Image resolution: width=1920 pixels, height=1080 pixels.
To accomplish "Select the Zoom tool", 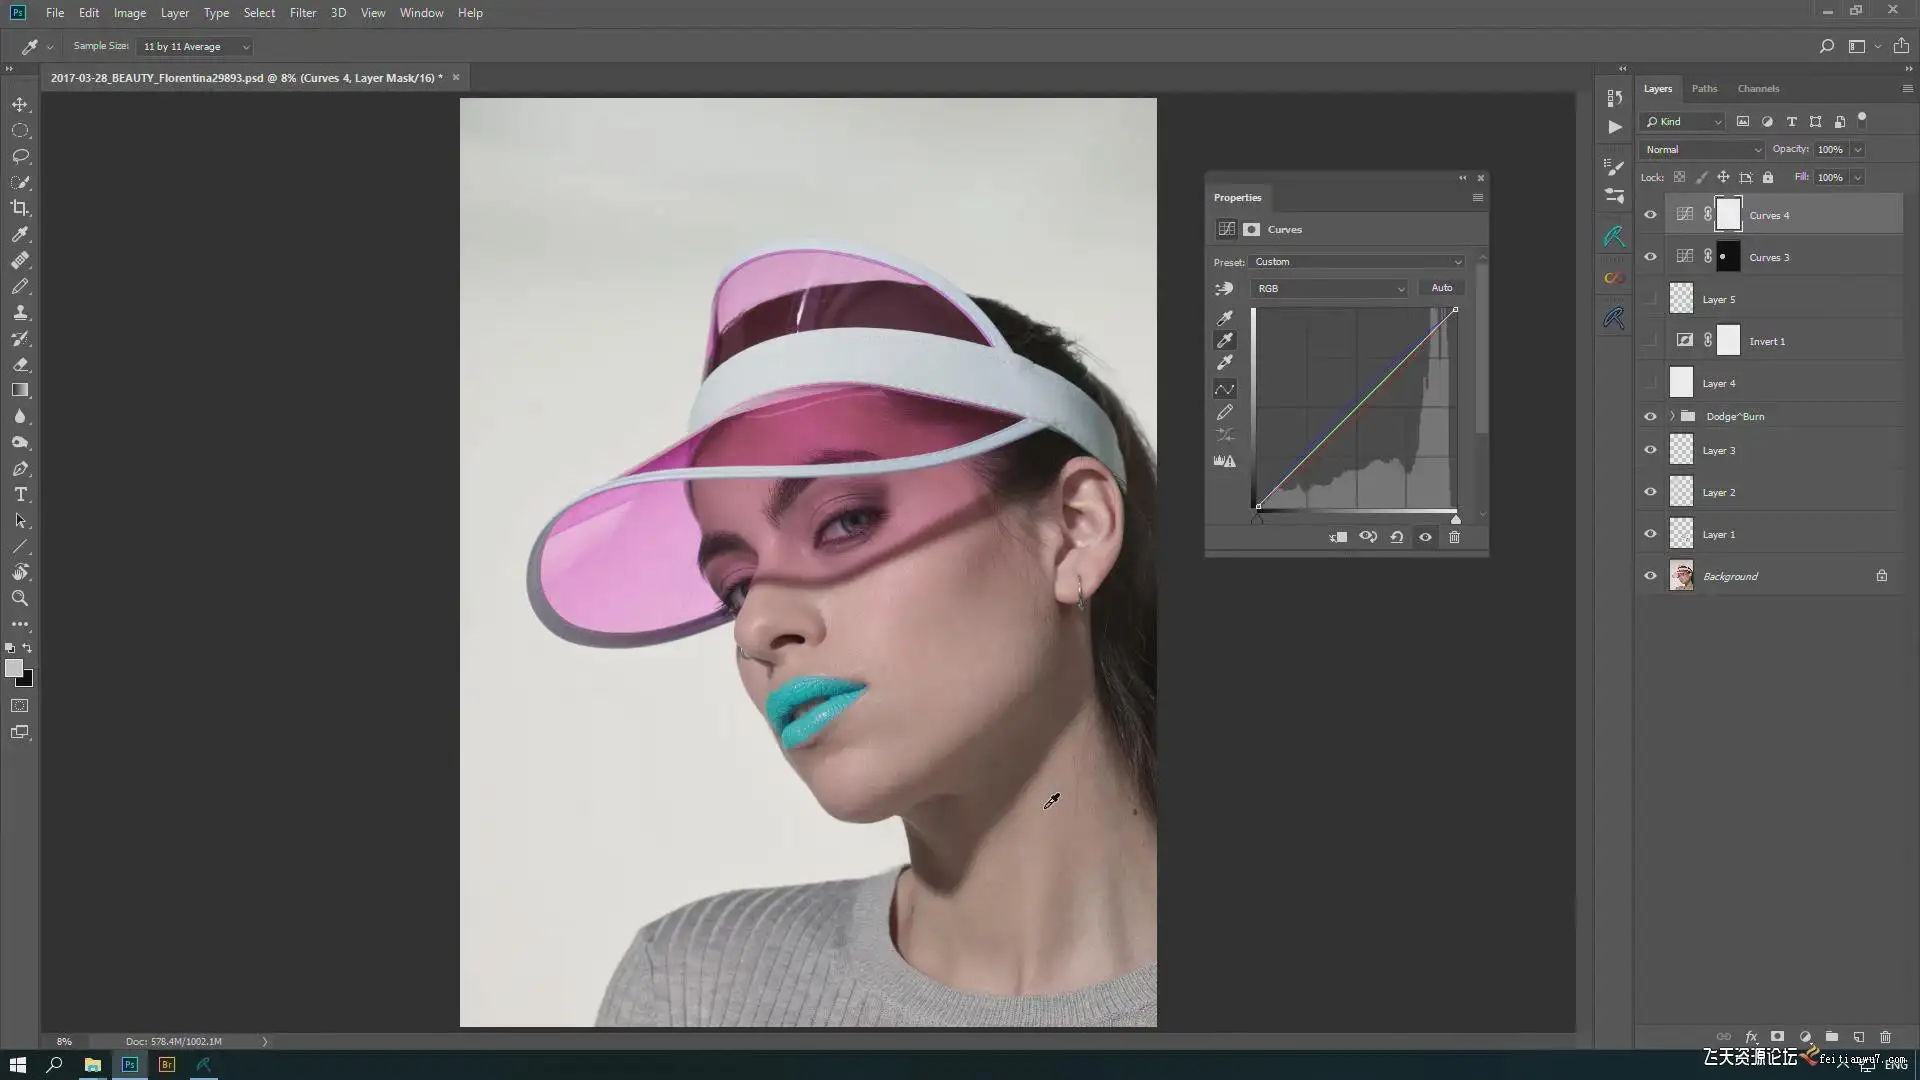I will (x=20, y=598).
